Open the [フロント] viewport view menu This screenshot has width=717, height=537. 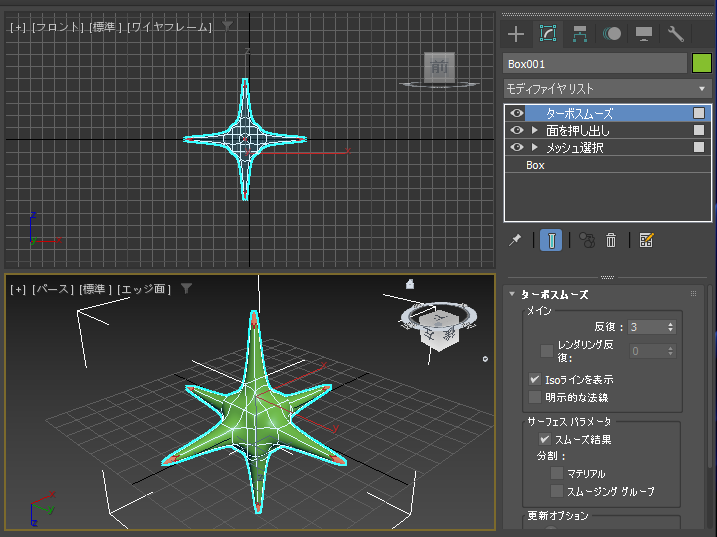coord(58,27)
